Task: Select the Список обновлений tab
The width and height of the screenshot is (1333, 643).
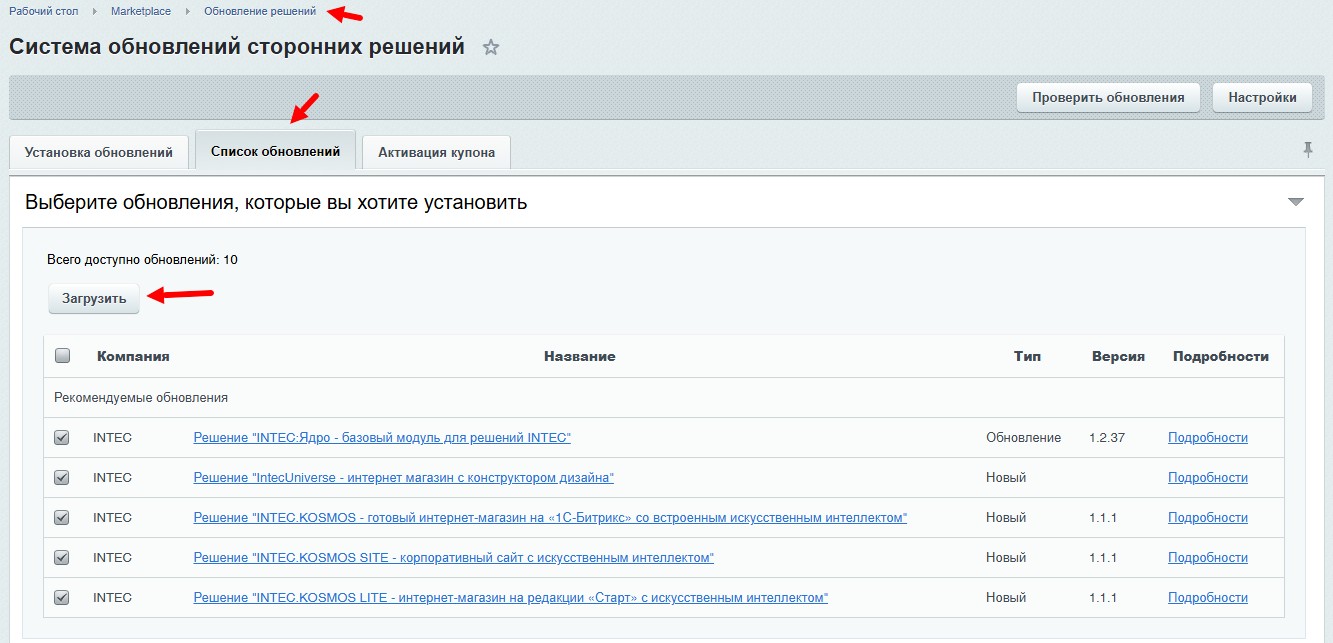Action: click(x=276, y=151)
